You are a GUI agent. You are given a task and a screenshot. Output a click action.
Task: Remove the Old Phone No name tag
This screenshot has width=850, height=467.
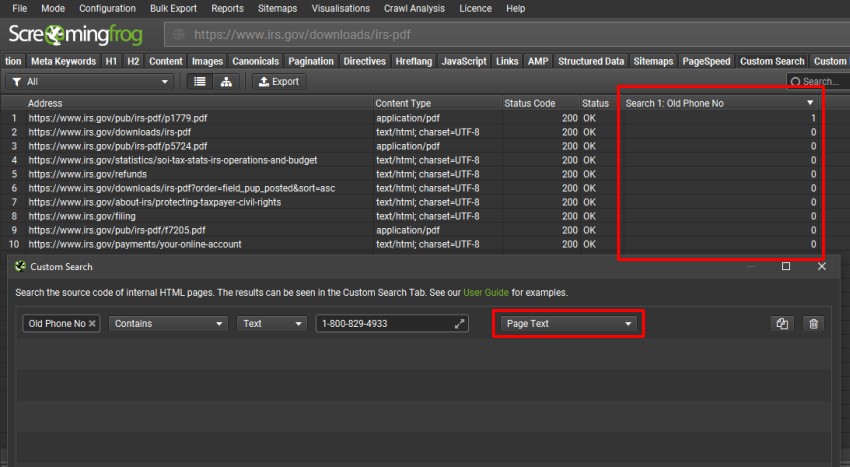coord(92,324)
